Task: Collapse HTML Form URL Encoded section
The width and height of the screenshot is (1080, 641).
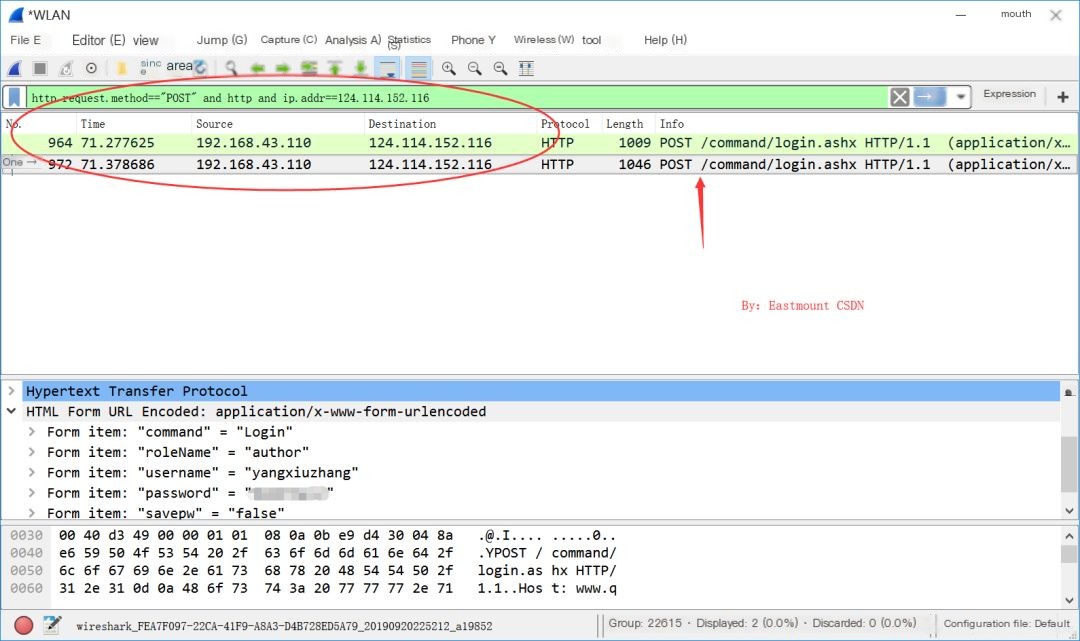Action: point(11,411)
